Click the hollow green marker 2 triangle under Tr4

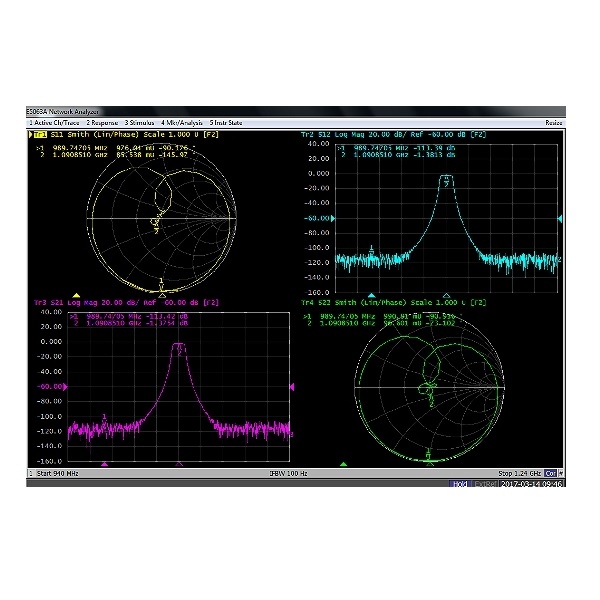pos(430,464)
